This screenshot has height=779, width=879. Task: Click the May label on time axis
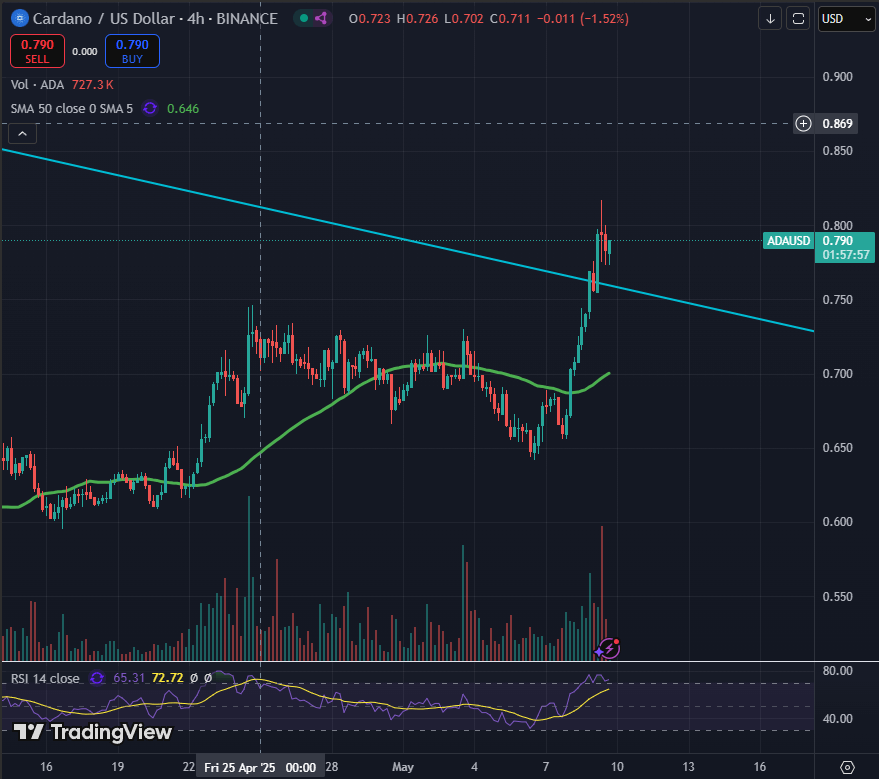[403, 767]
